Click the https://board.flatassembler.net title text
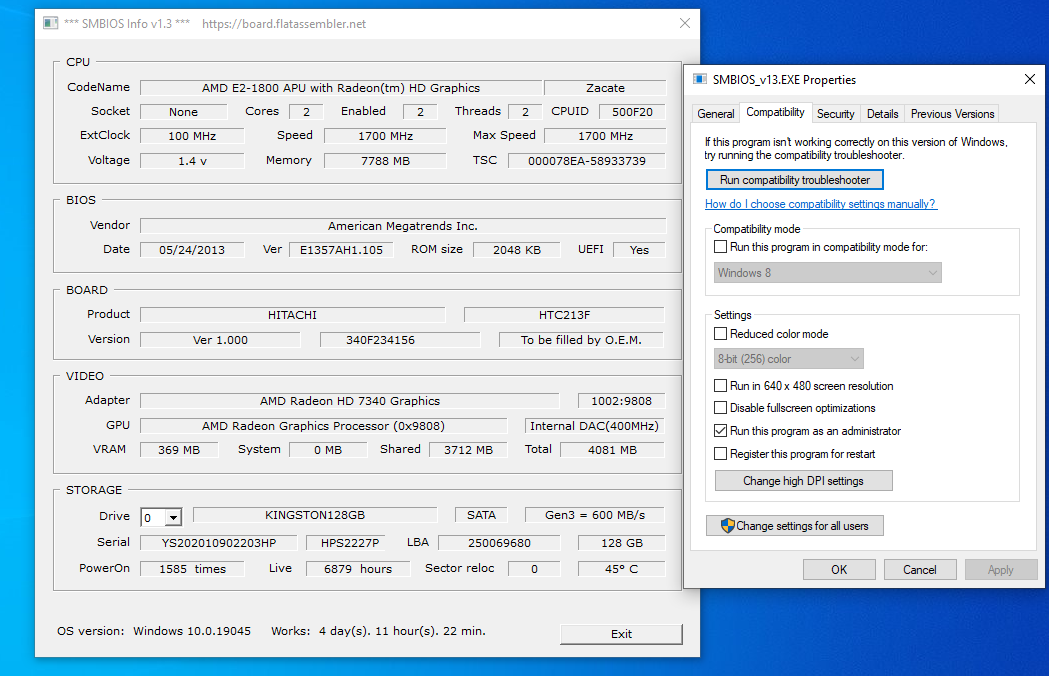Image resolution: width=1049 pixels, height=676 pixels. [284, 23]
